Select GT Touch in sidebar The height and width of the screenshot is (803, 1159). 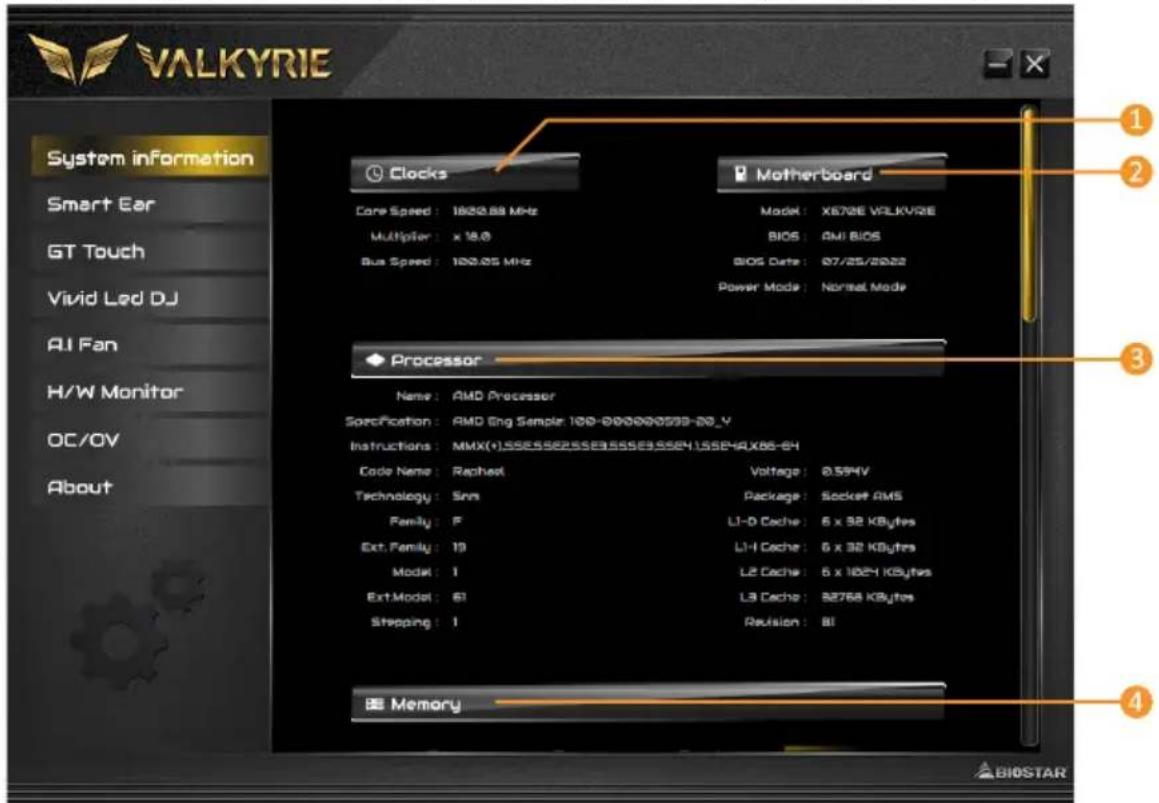coord(150,251)
